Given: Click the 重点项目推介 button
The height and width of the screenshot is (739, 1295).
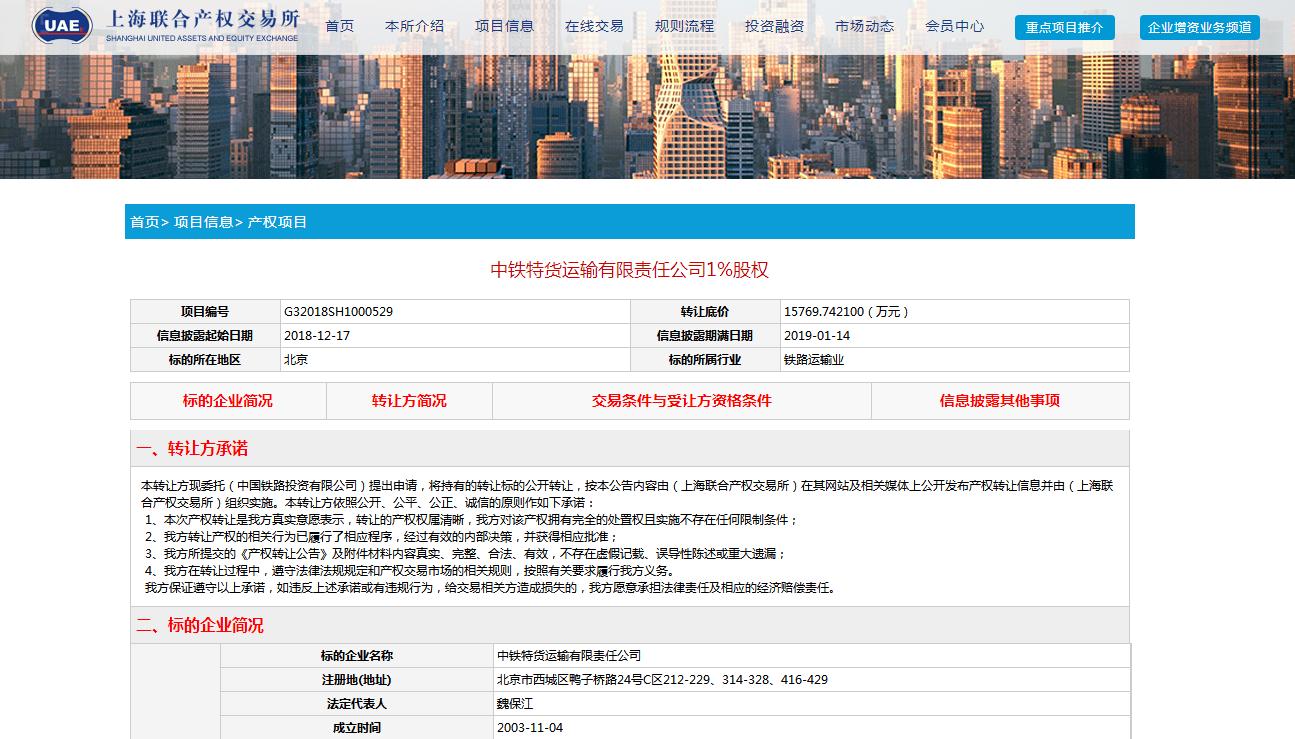Looking at the screenshot, I should 1065,28.
